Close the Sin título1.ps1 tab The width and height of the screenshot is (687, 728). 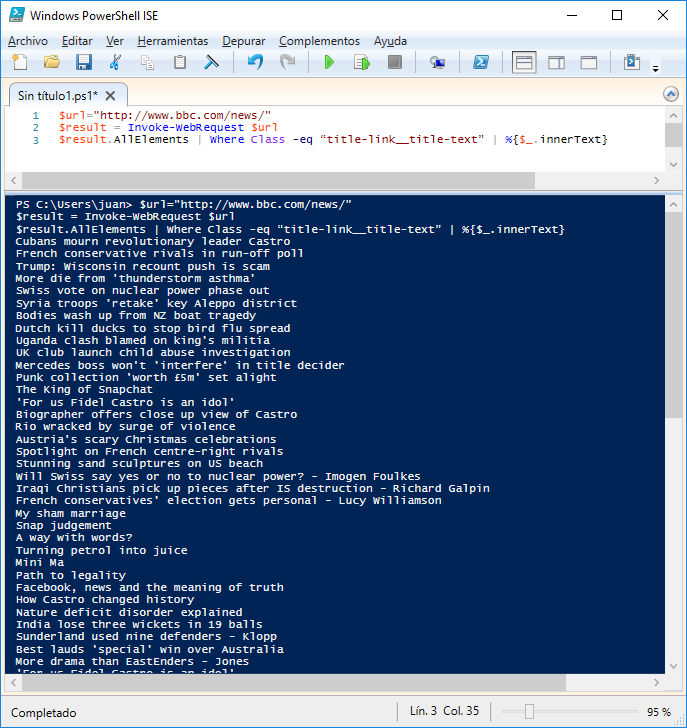(111, 95)
